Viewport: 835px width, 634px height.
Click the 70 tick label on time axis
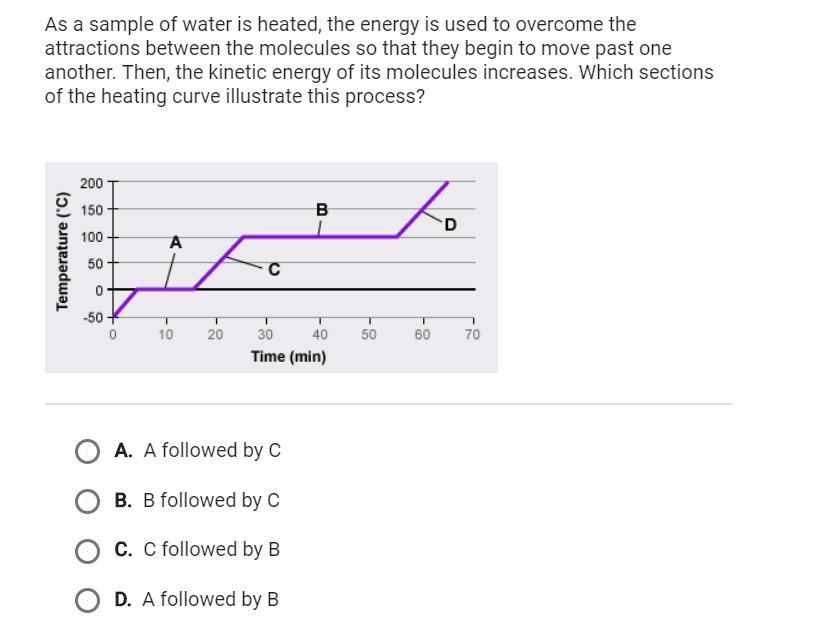pyautogui.click(x=472, y=335)
